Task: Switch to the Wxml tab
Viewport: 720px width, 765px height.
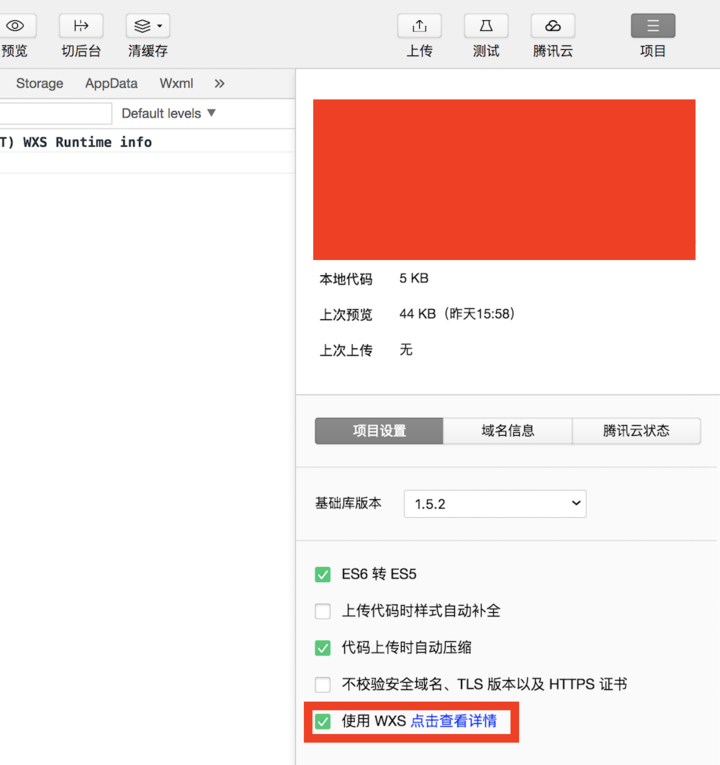Action: tap(177, 83)
